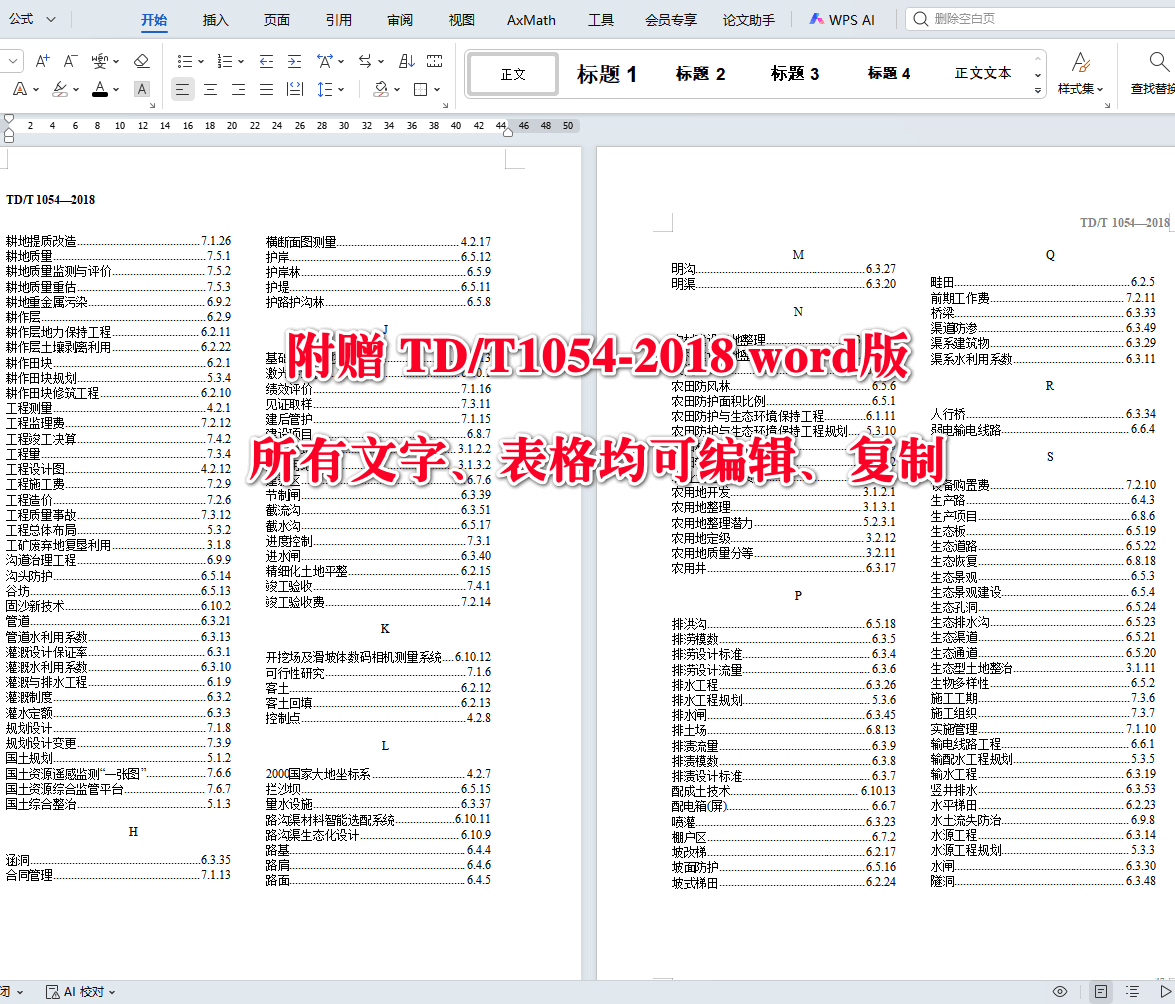Click the phonetic guide (wén) icon
The width and height of the screenshot is (1175, 1004).
pos(99,61)
